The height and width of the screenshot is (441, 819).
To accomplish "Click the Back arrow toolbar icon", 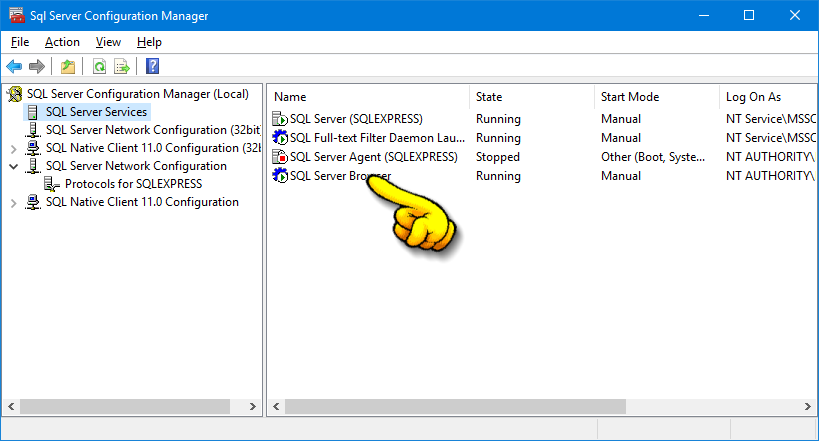I will [x=14, y=66].
